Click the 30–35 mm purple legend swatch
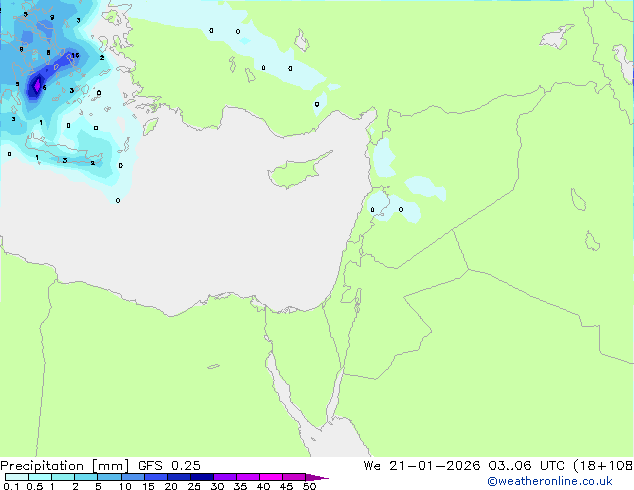The width and height of the screenshot is (634, 490). pos(224,477)
